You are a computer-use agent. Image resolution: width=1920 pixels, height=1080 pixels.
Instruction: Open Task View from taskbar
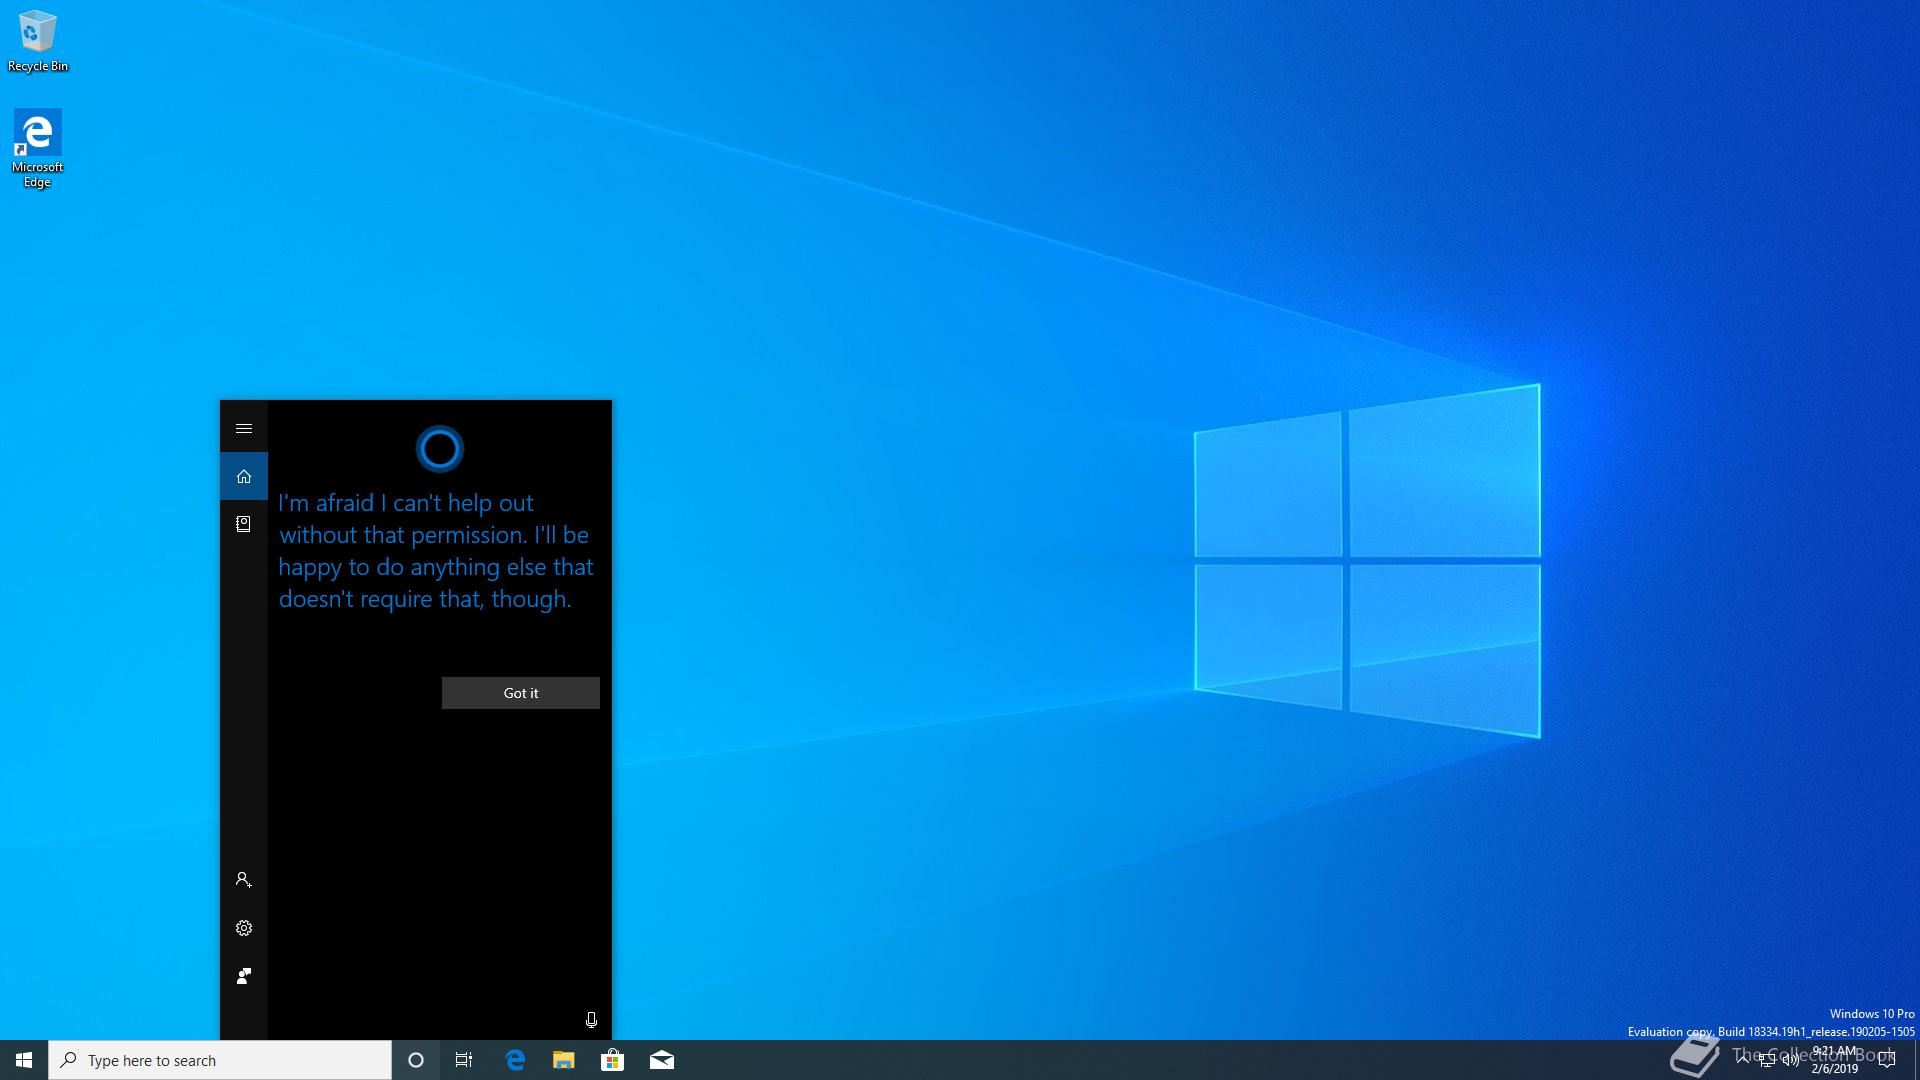tap(464, 1060)
